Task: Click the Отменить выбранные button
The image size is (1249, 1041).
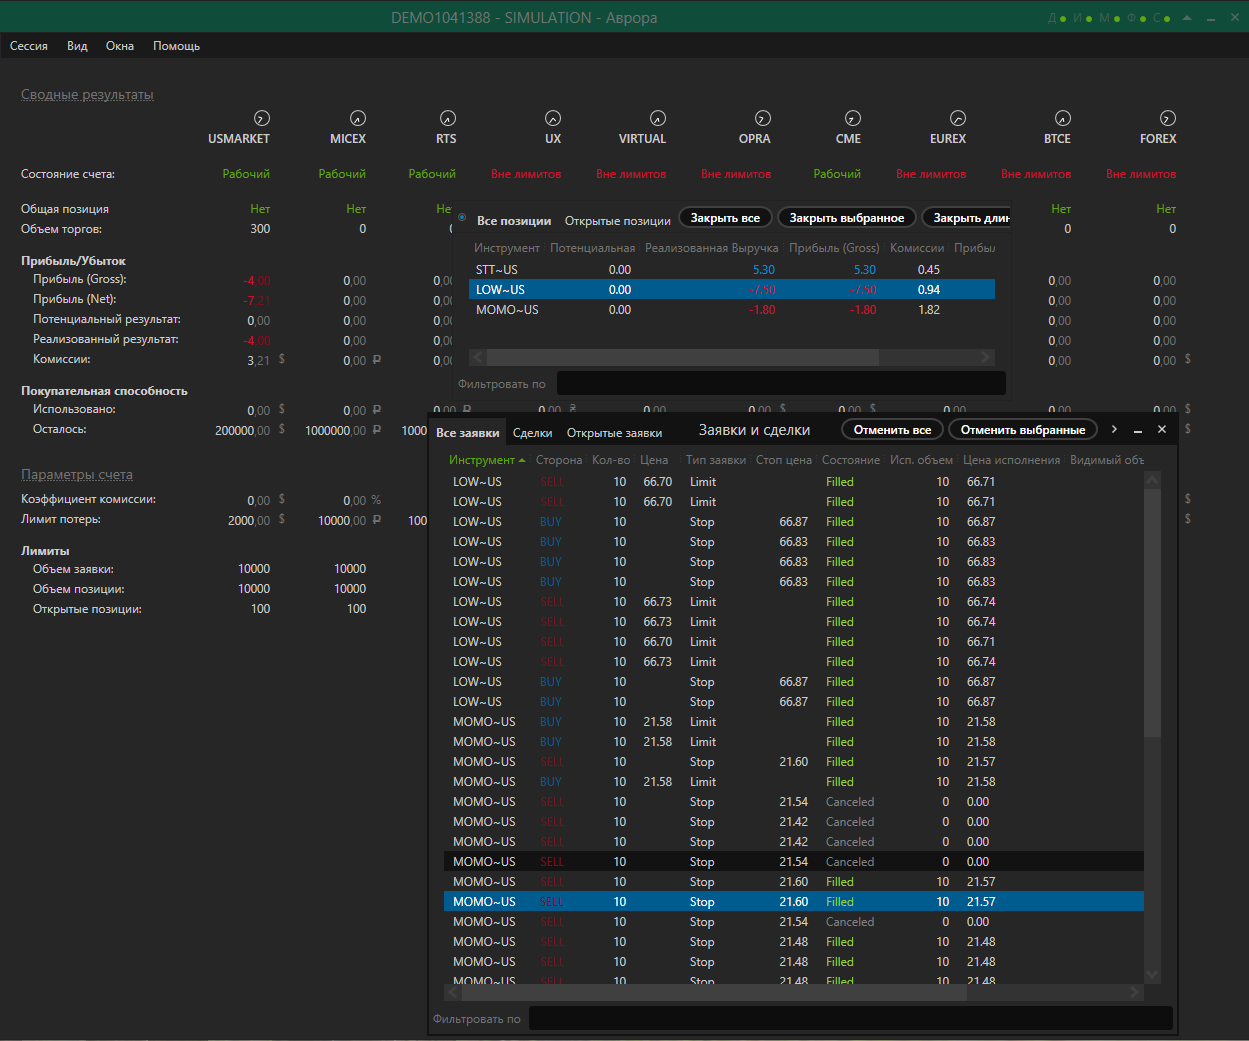Action: [1023, 430]
